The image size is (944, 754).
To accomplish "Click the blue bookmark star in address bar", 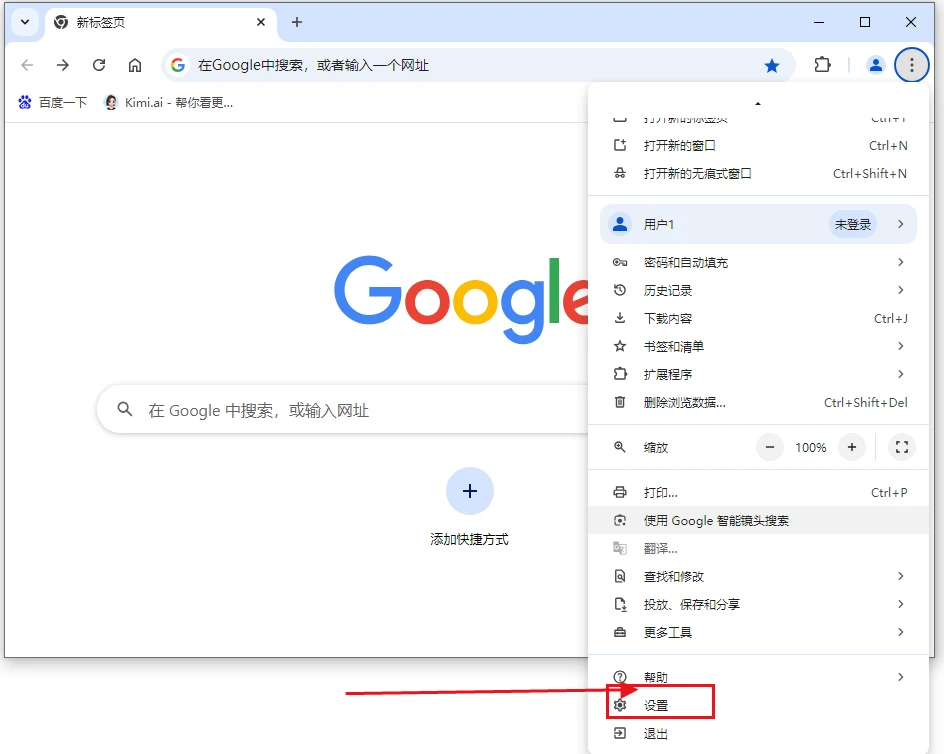I will 771,66.
